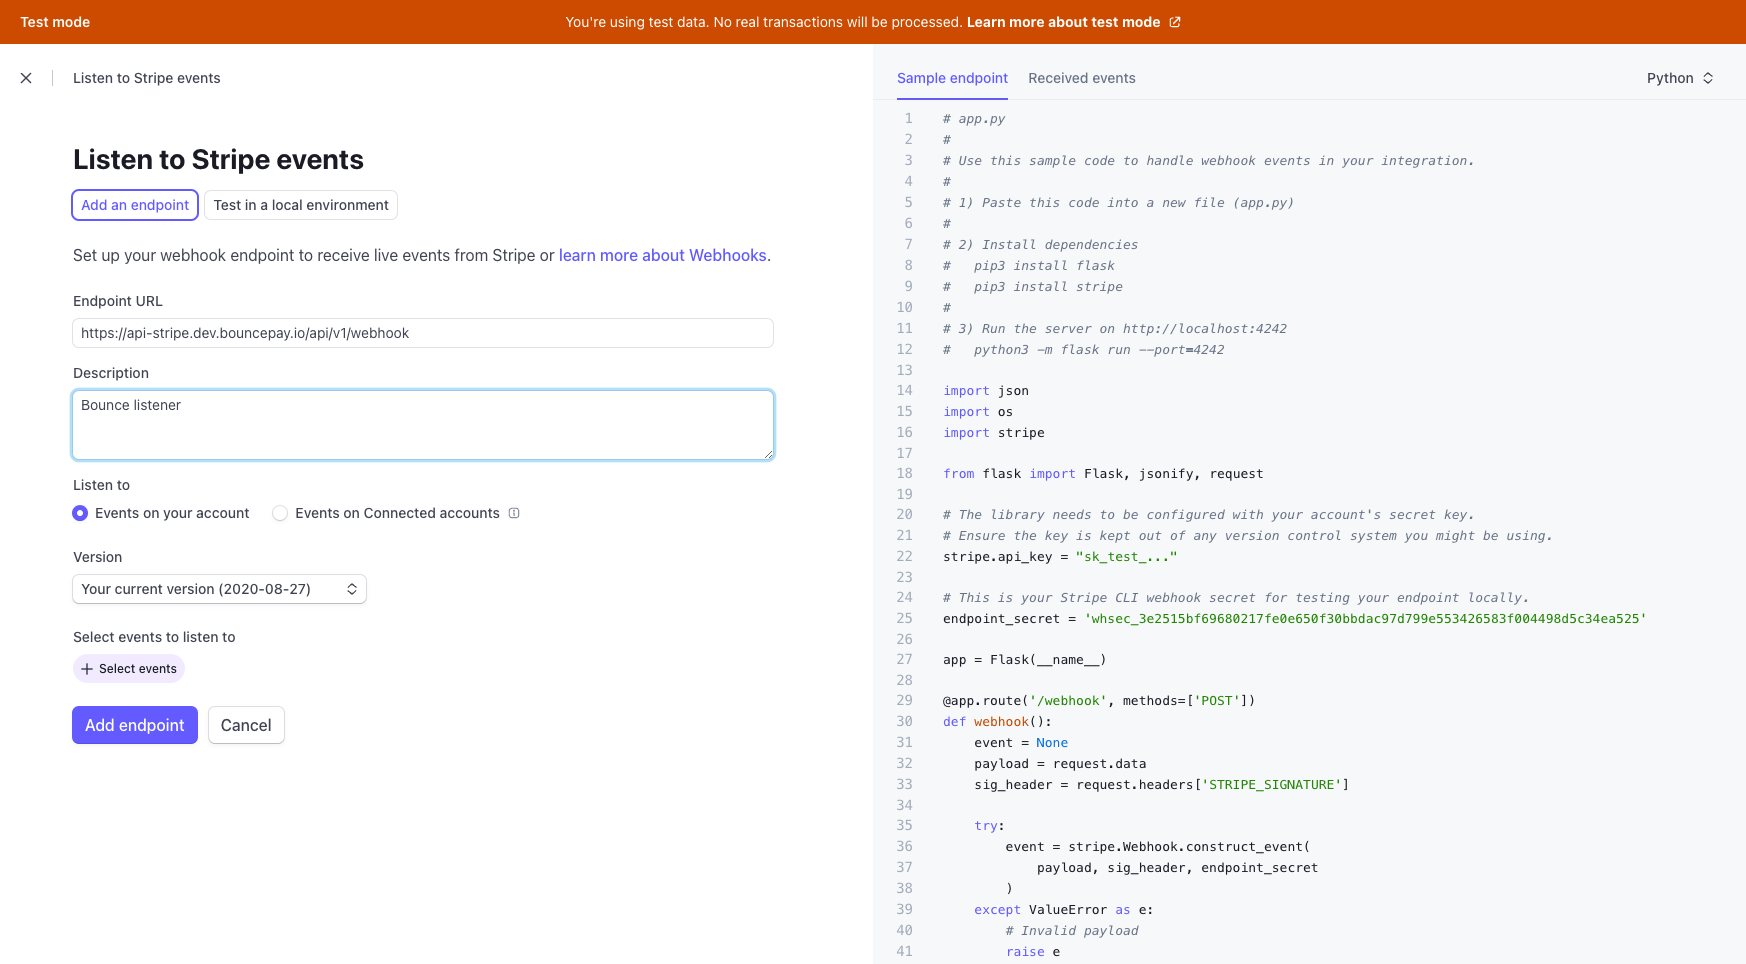Click the 'python3 -m flask run' comment line
The width and height of the screenshot is (1746, 964).
pos(1084,350)
